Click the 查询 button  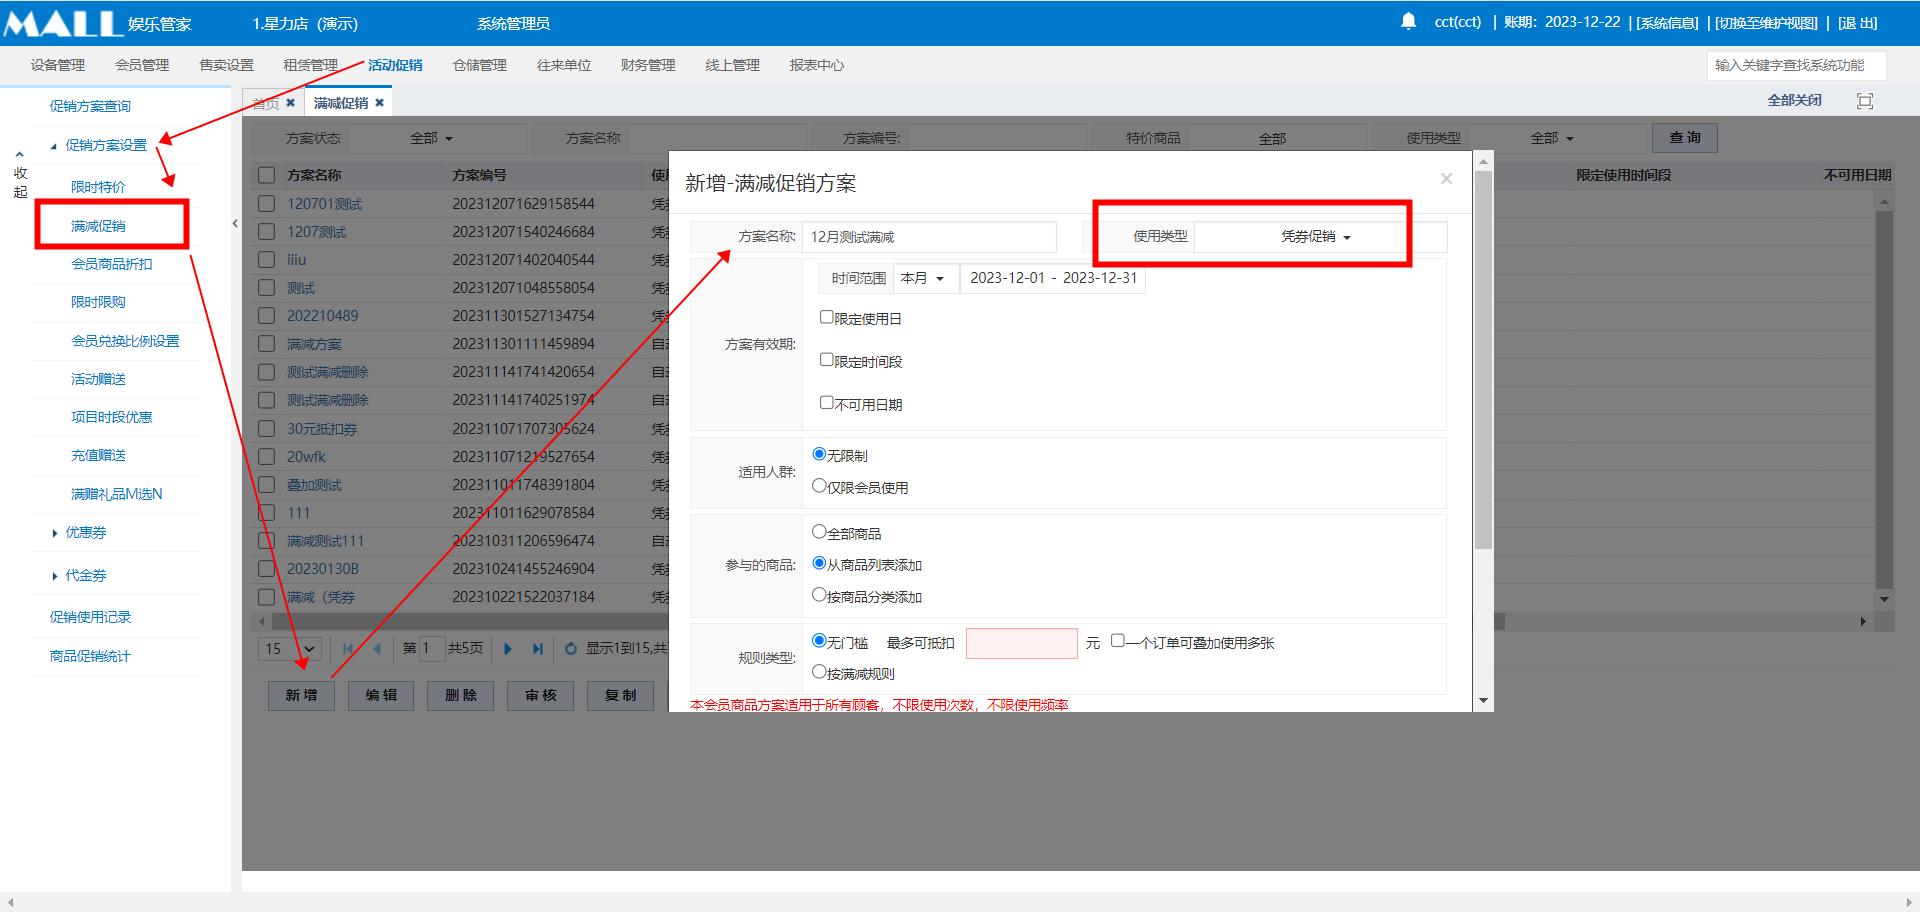pyautogui.click(x=1685, y=138)
